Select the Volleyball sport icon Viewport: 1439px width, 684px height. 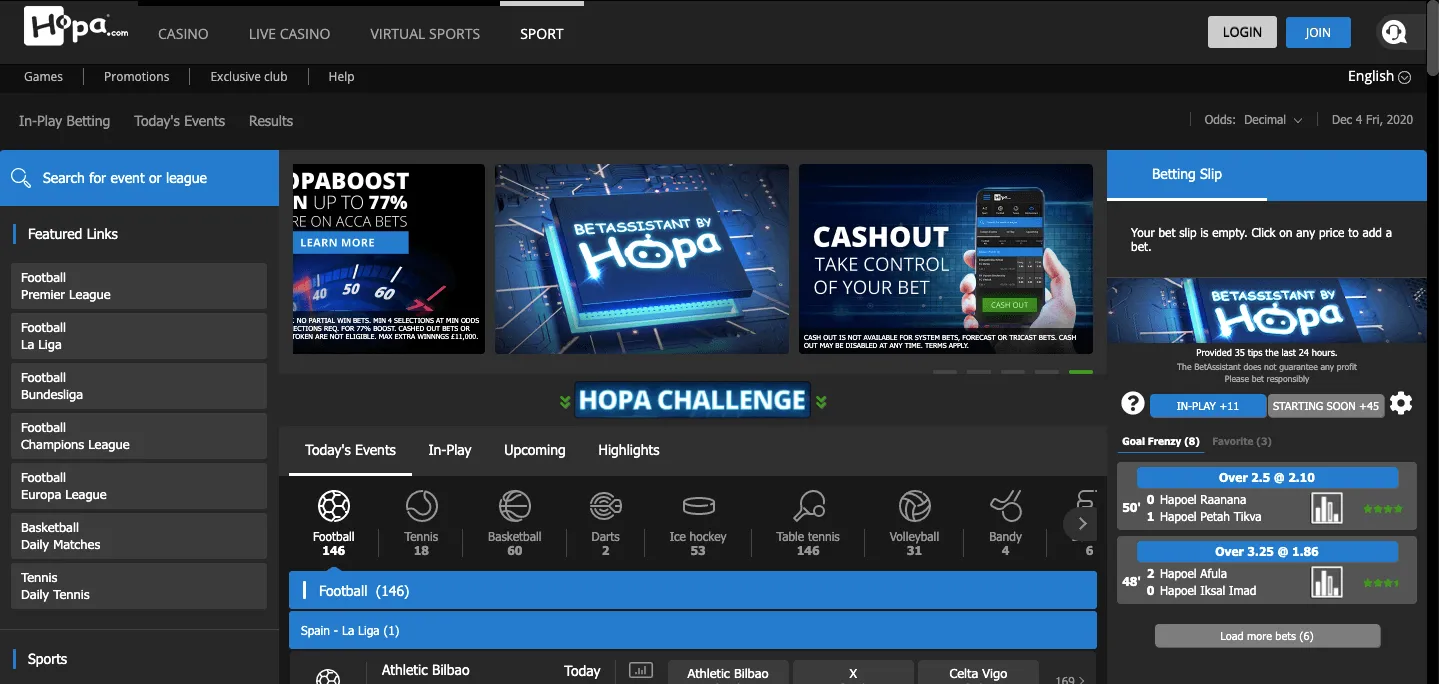click(913, 506)
